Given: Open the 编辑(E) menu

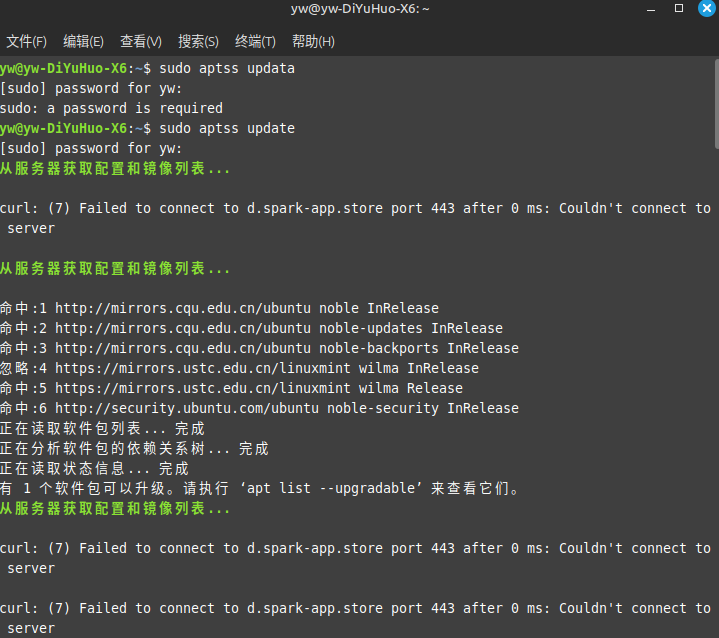Looking at the screenshot, I should (x=83, y=41).
